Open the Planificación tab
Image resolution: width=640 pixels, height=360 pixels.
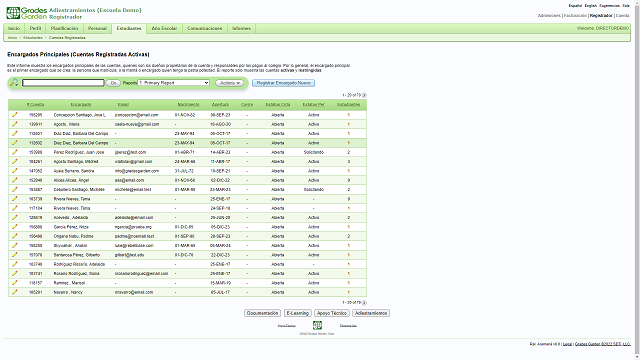point(64,29)
